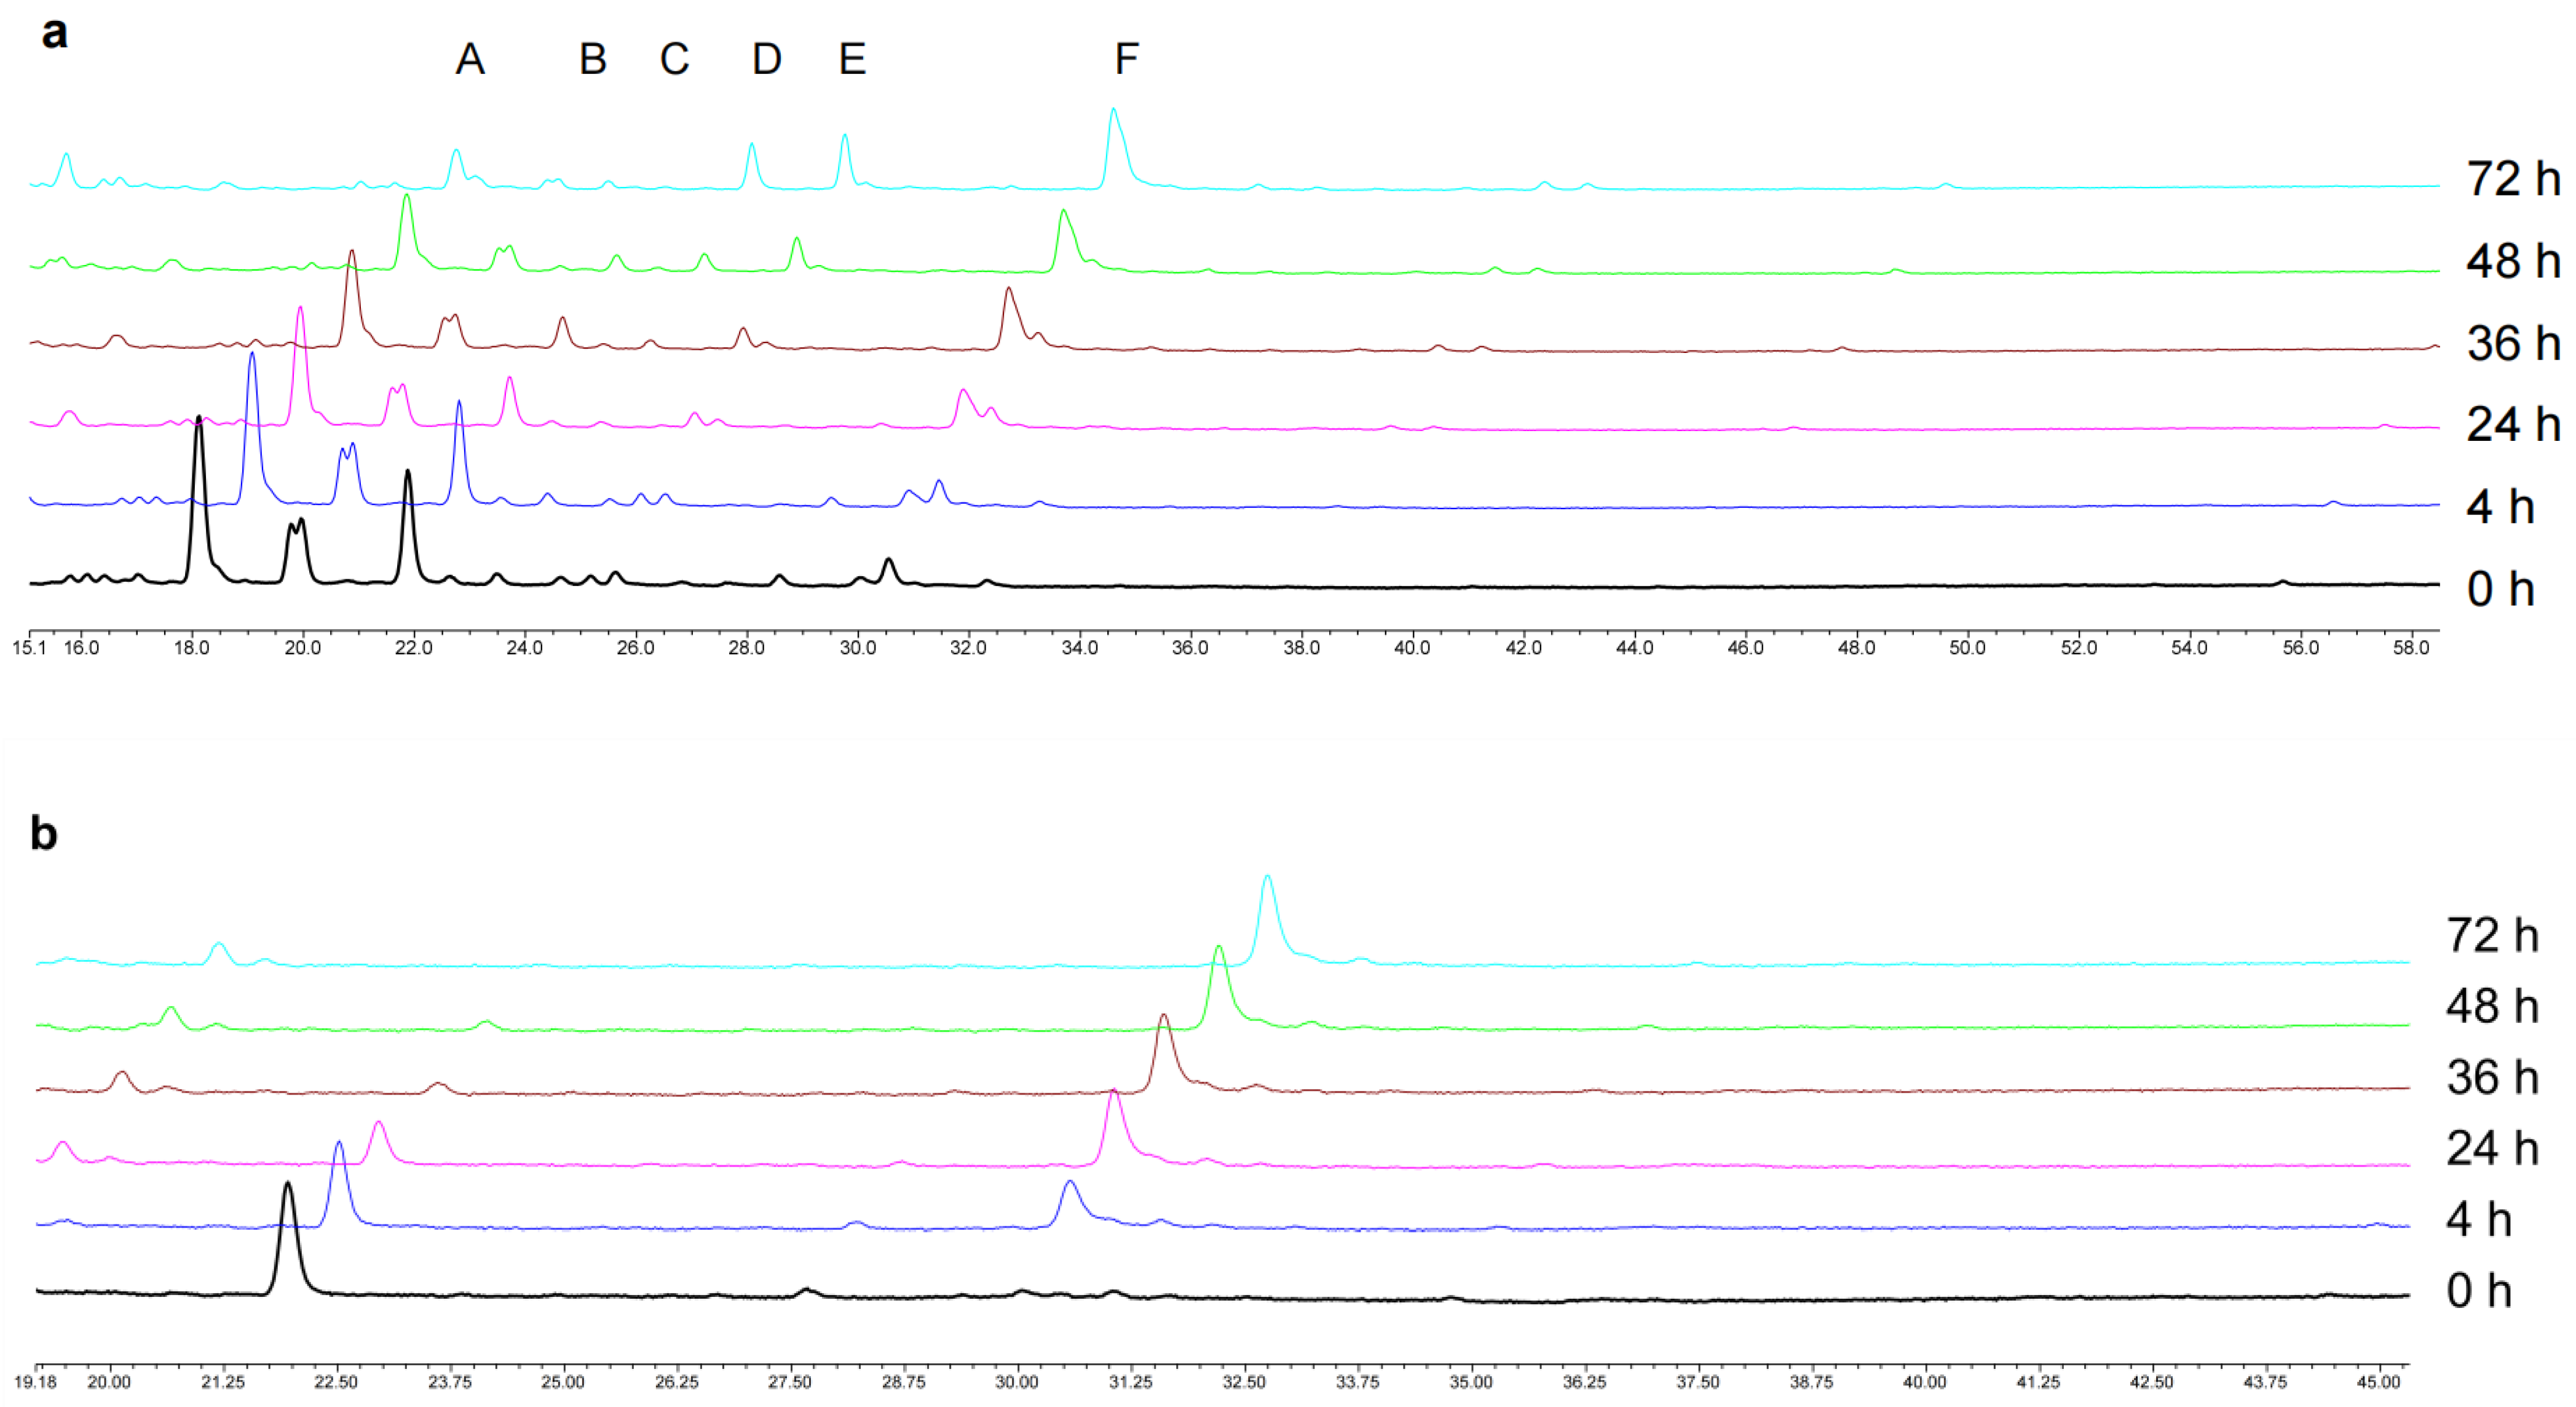The height and width of the screenshot is (1407, 2576).
Task: Click the 30.0 tick on panel a axis
Action: (x=857, y=648)
